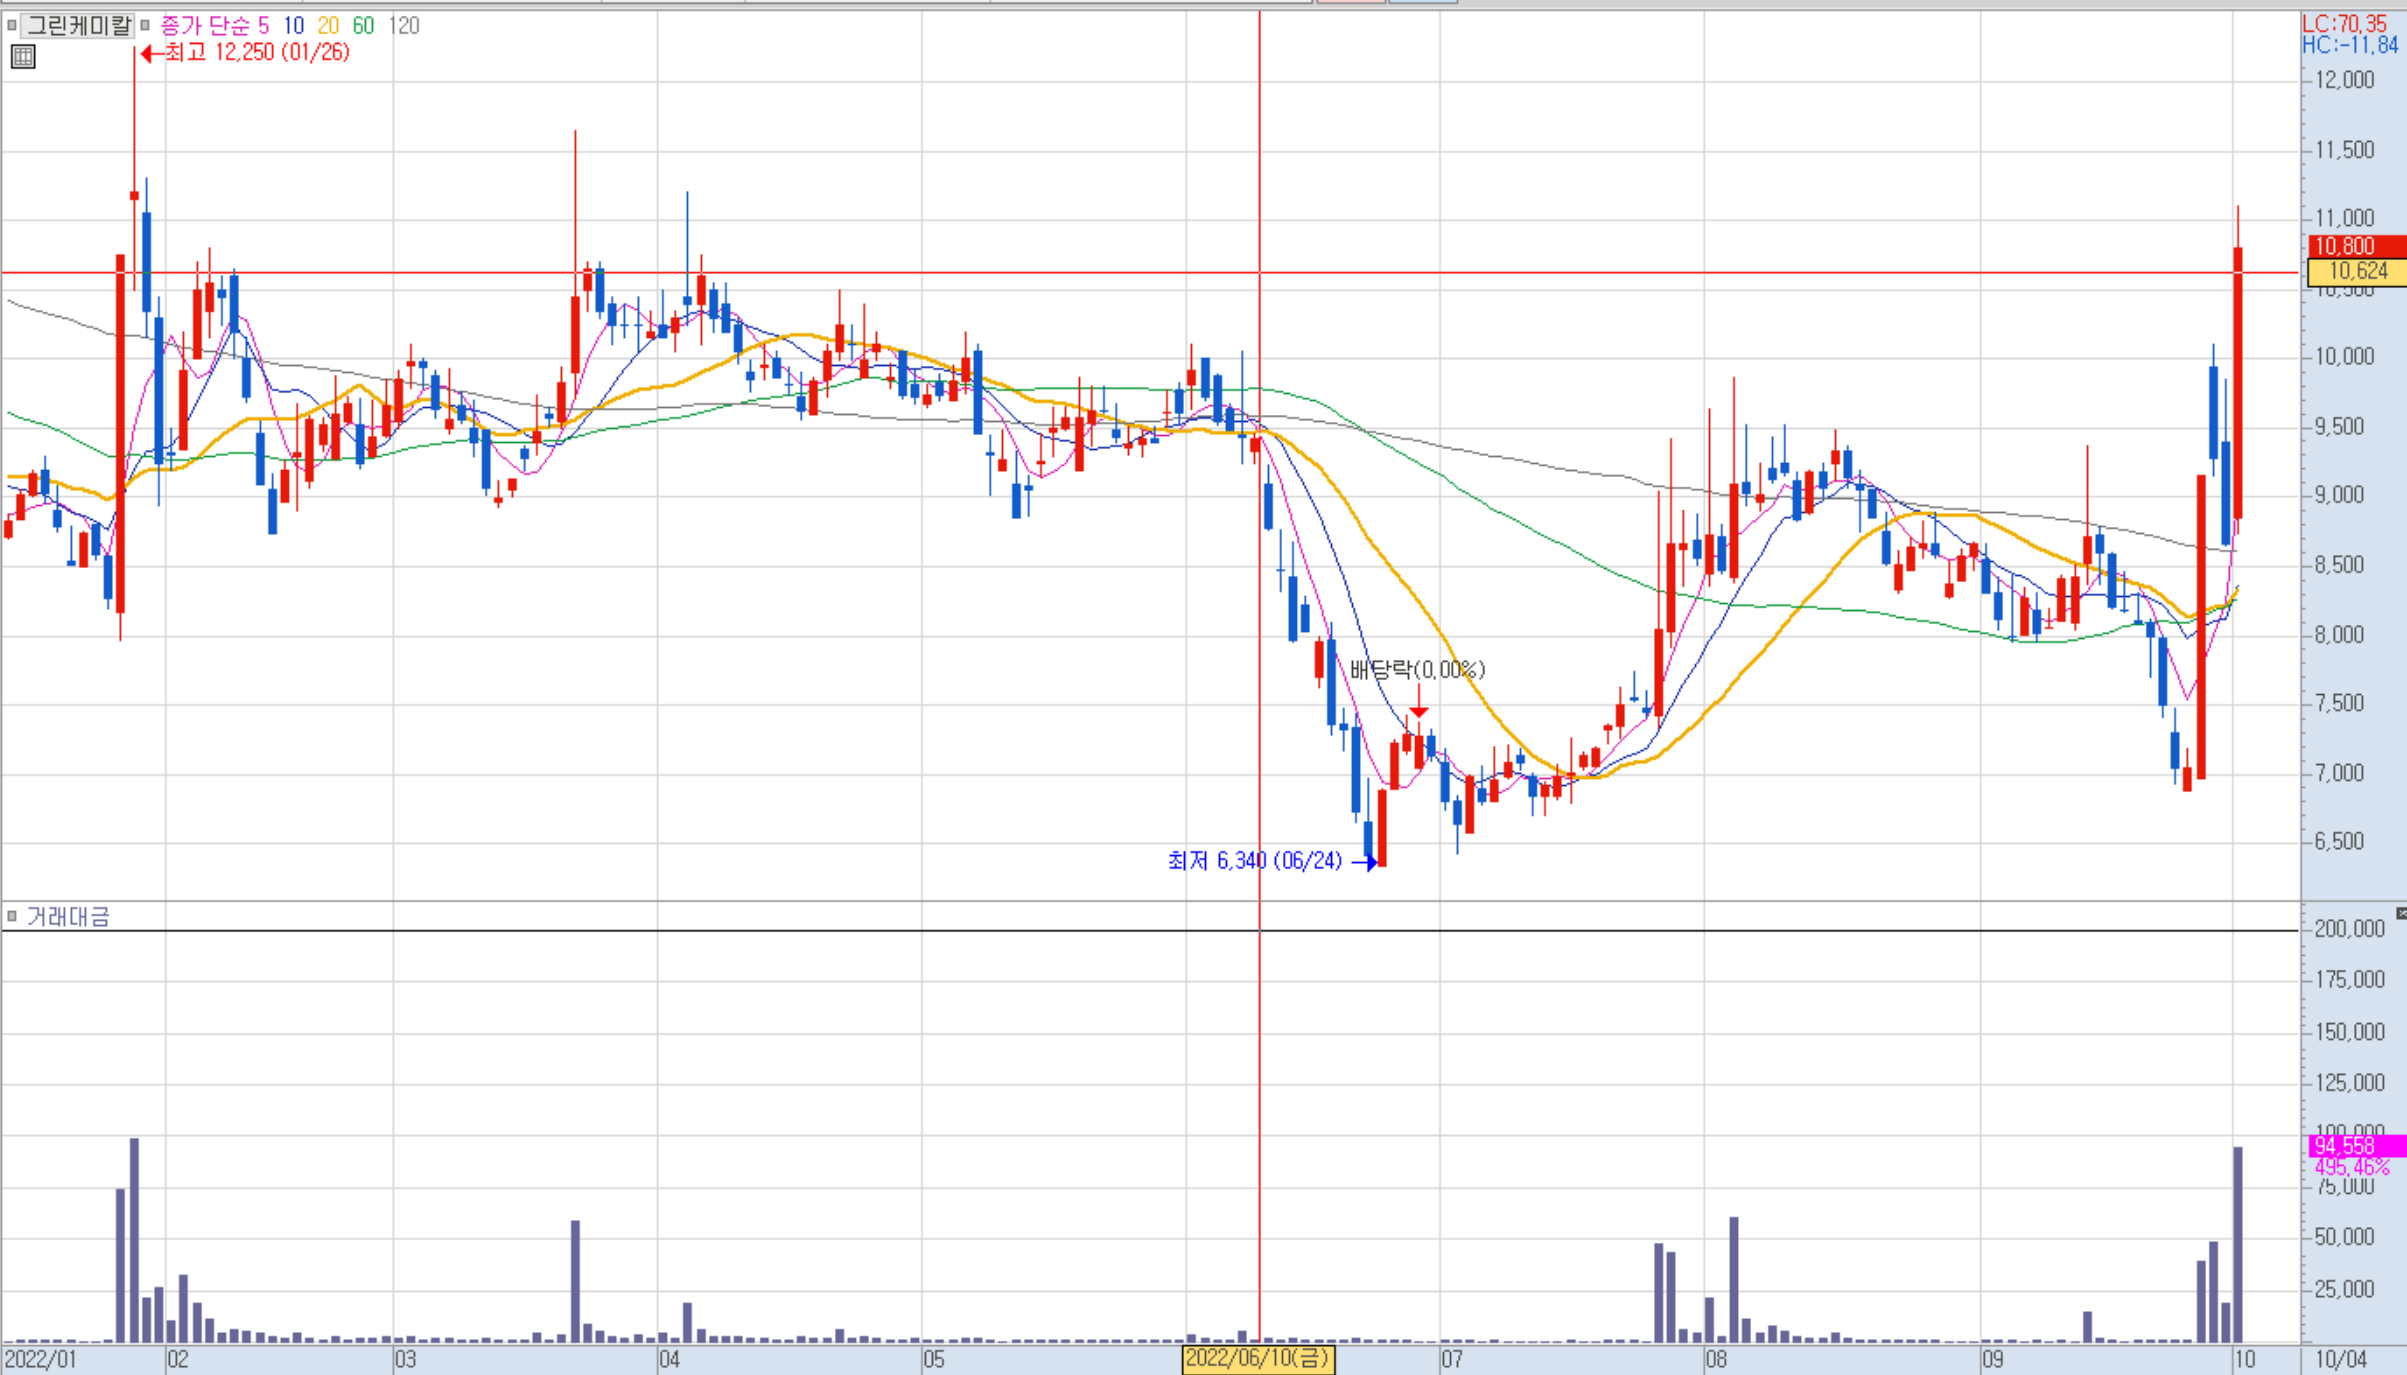
Task: Click the 2022/06/10(금) date marker
Action: [1258, 1359]
